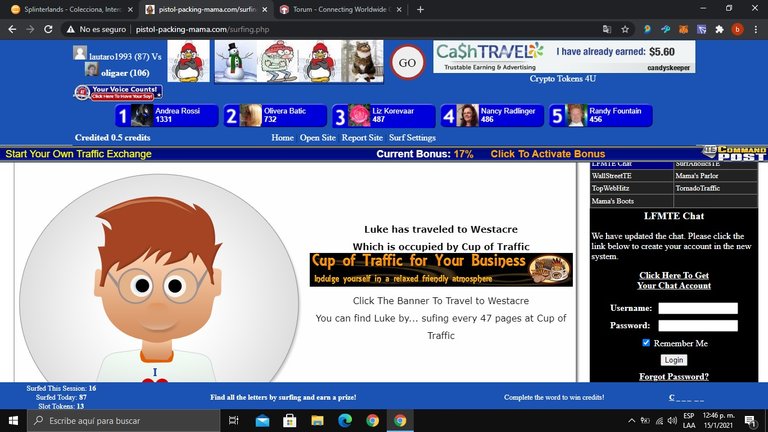Image resolution: width=768 pixels, height=432 pixels.
Task: Open Randy Fountain rank 5 card
Action: [600, 116]
